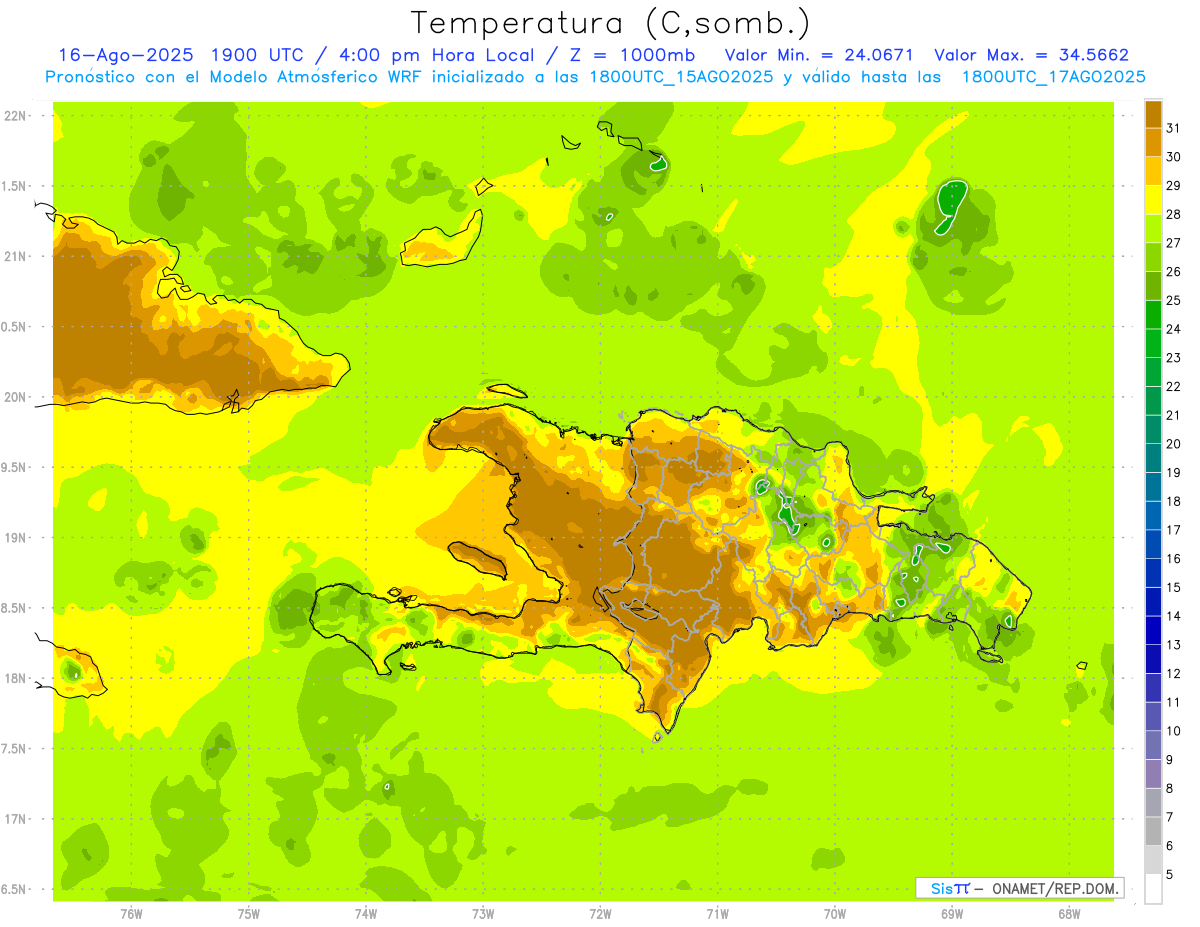Click the colorbar label "22"

1174,387
